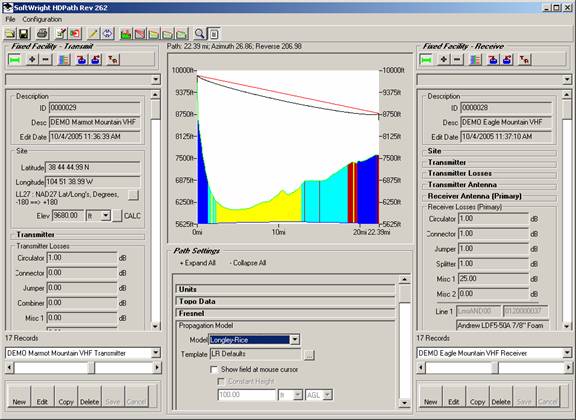Click the green fit-width icon in Receive panel
The height and width of the screenshot is (420, 576).
pos(426,59)
